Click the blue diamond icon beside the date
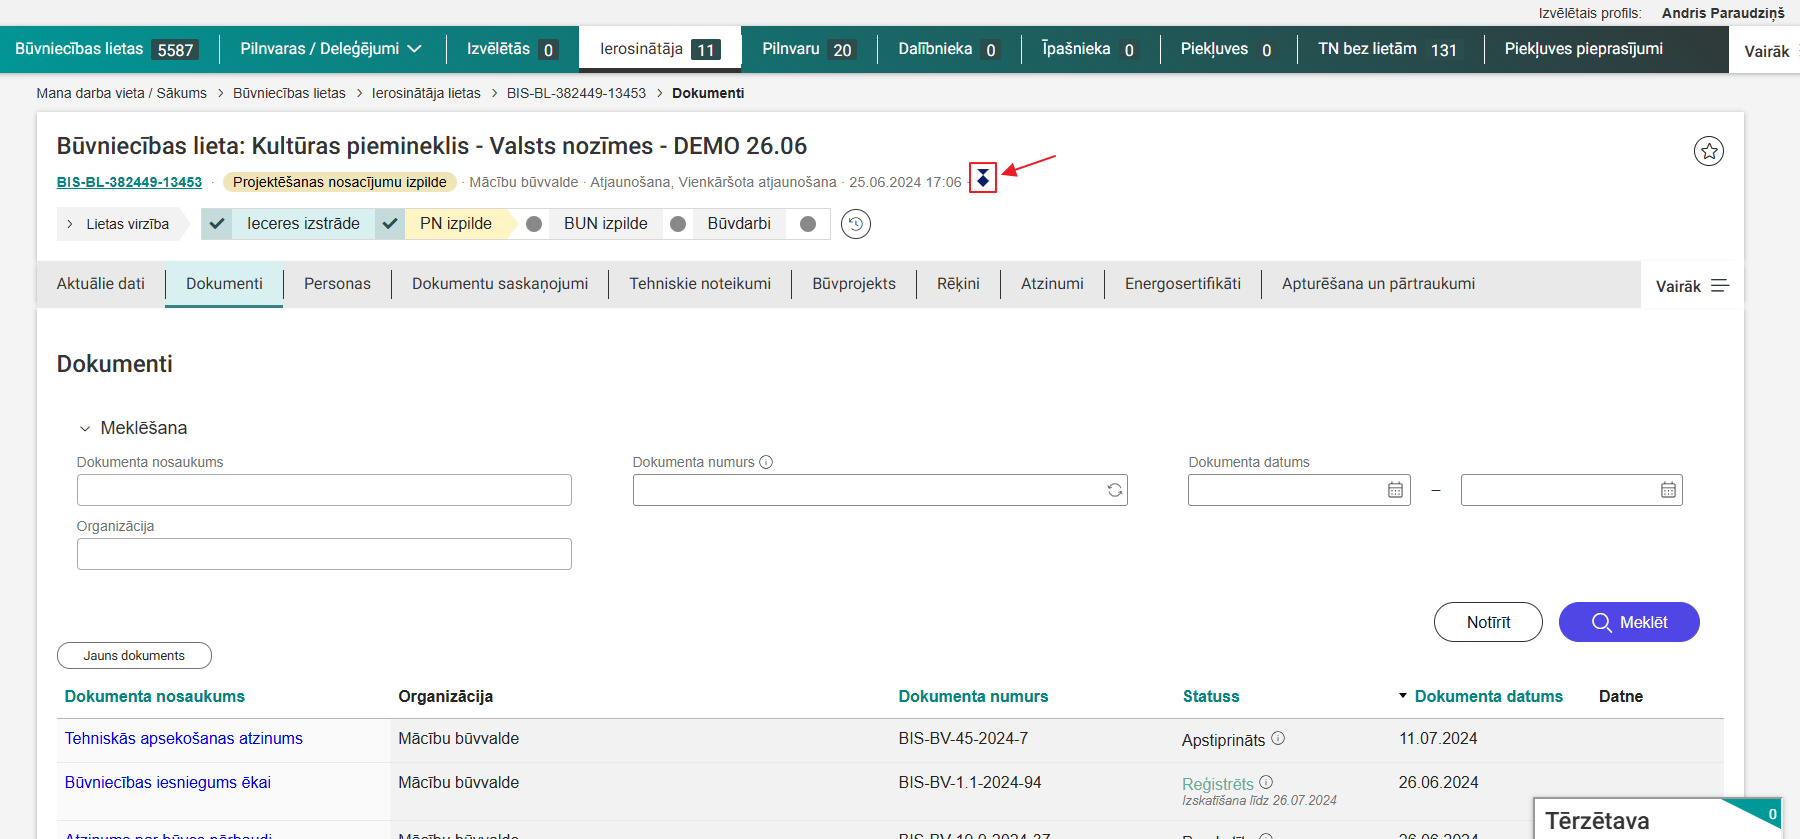 click(983, 178)
